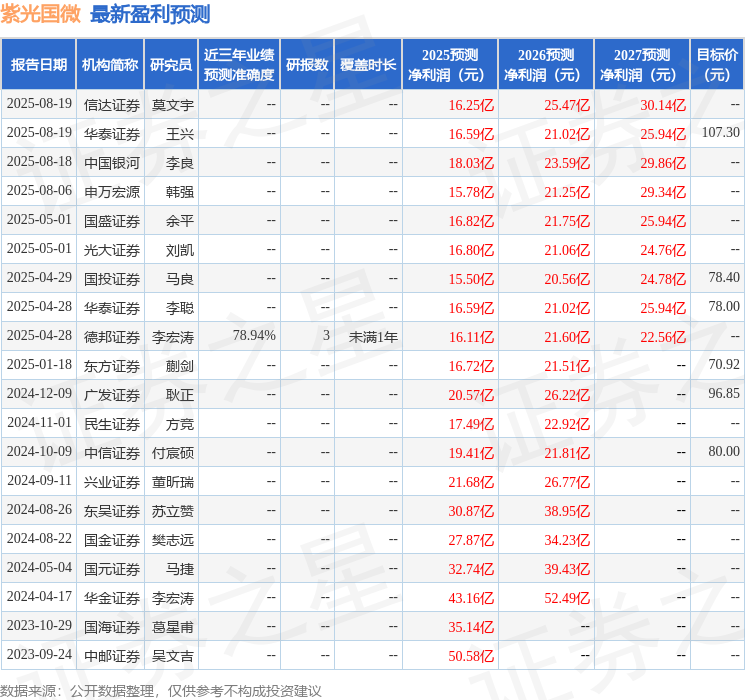Image resolution: width=745 pixels, height=700 pixels.
Task: Click the 50.58亿 profit forecast value
Action: click(471, 656)
